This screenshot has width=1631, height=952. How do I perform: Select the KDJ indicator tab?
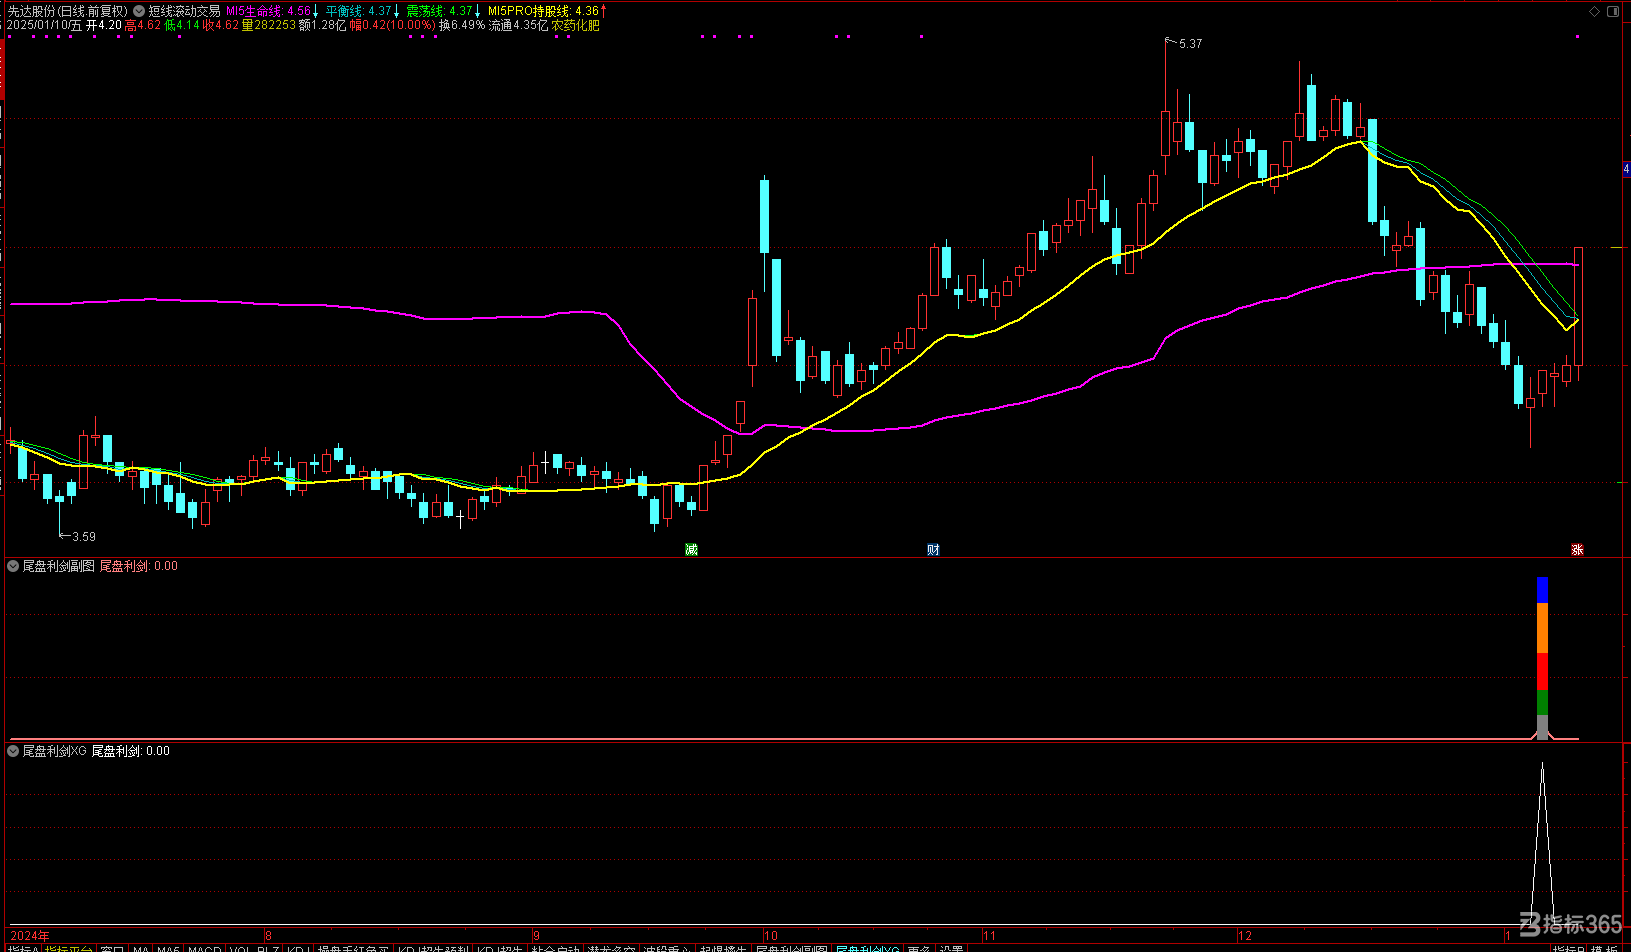click(x=296, y=949)
